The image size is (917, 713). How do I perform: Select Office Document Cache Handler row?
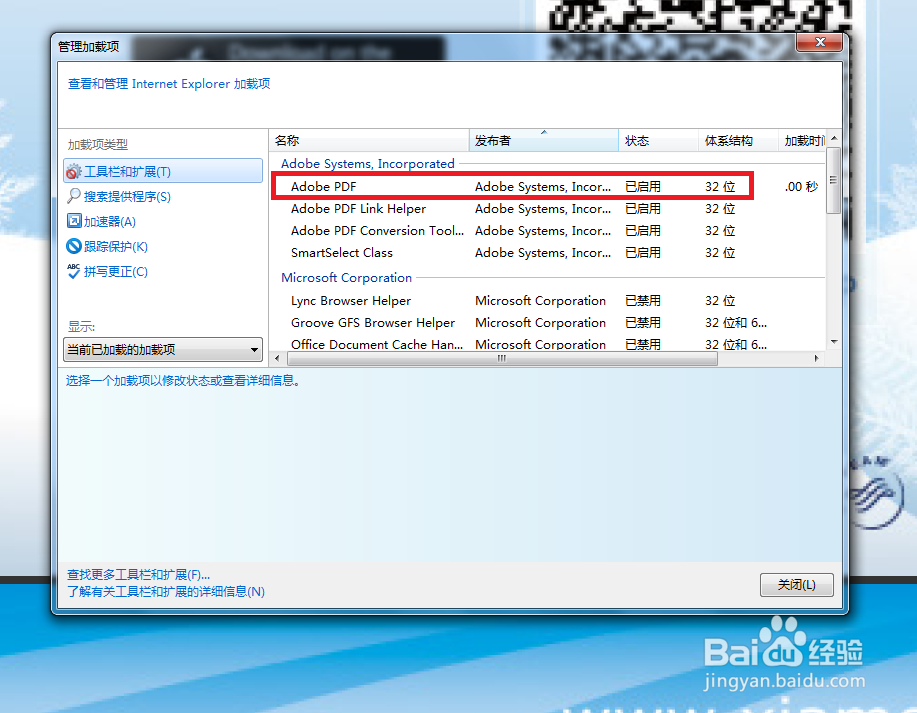tap(547, 345)
